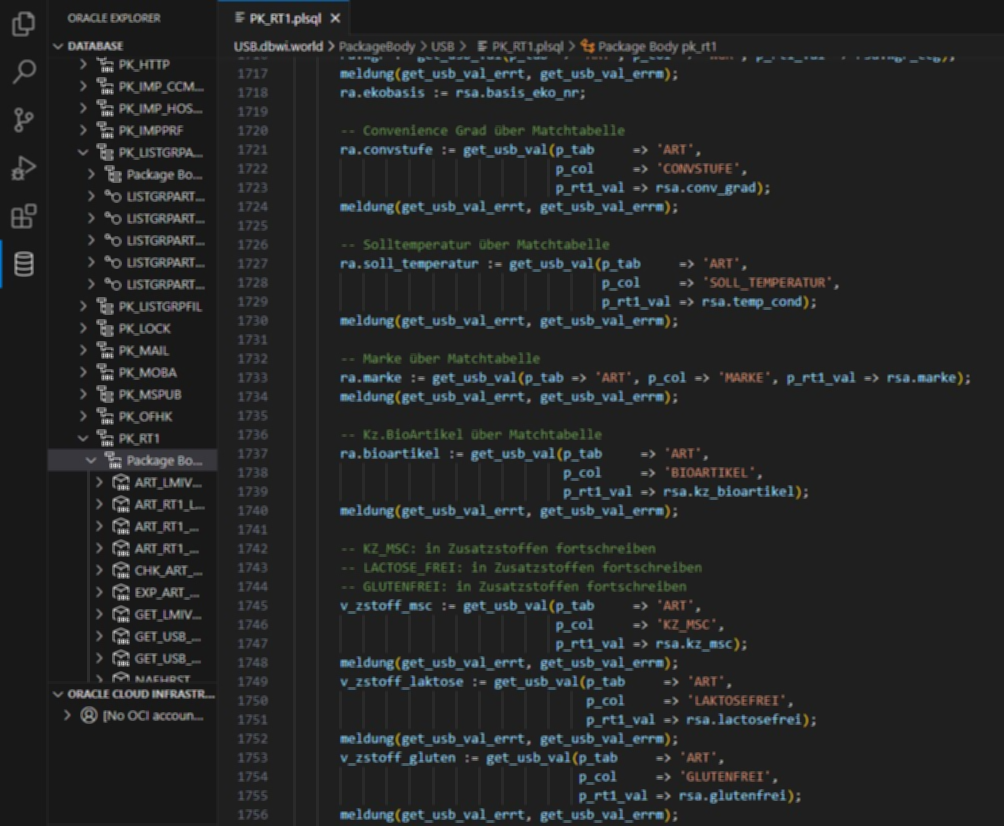This screenshot has width=1004, height=826.
Task: Expand the PK_HTTP package node
Action: coord(84,65)
